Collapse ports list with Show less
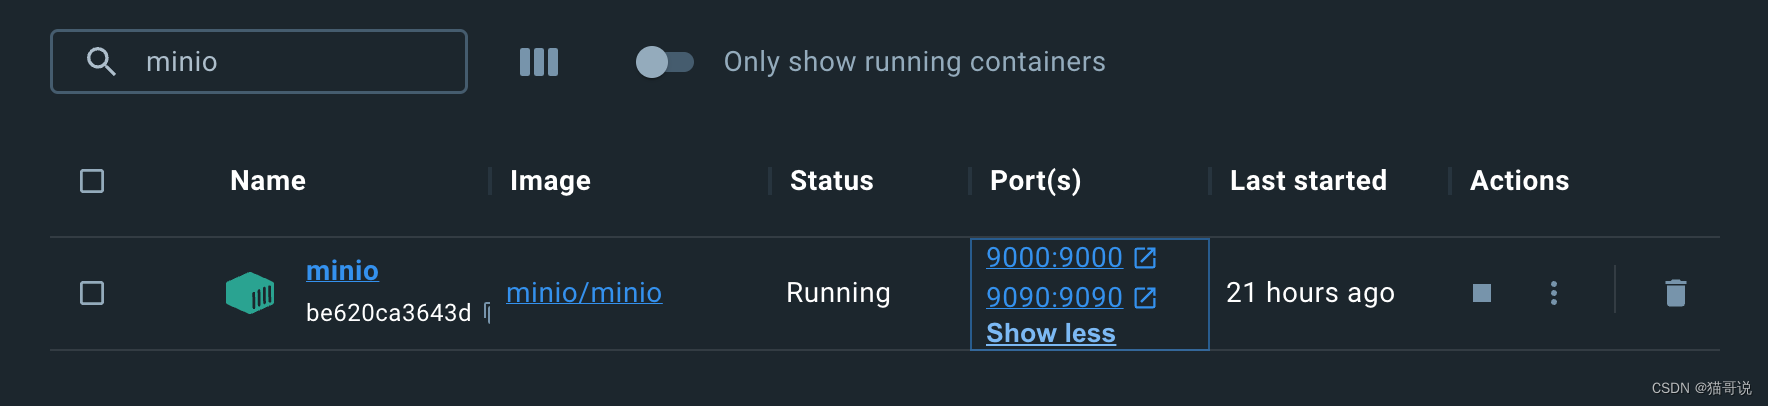Screen dimensions: 1768x406 click(x=1050, y=333)
